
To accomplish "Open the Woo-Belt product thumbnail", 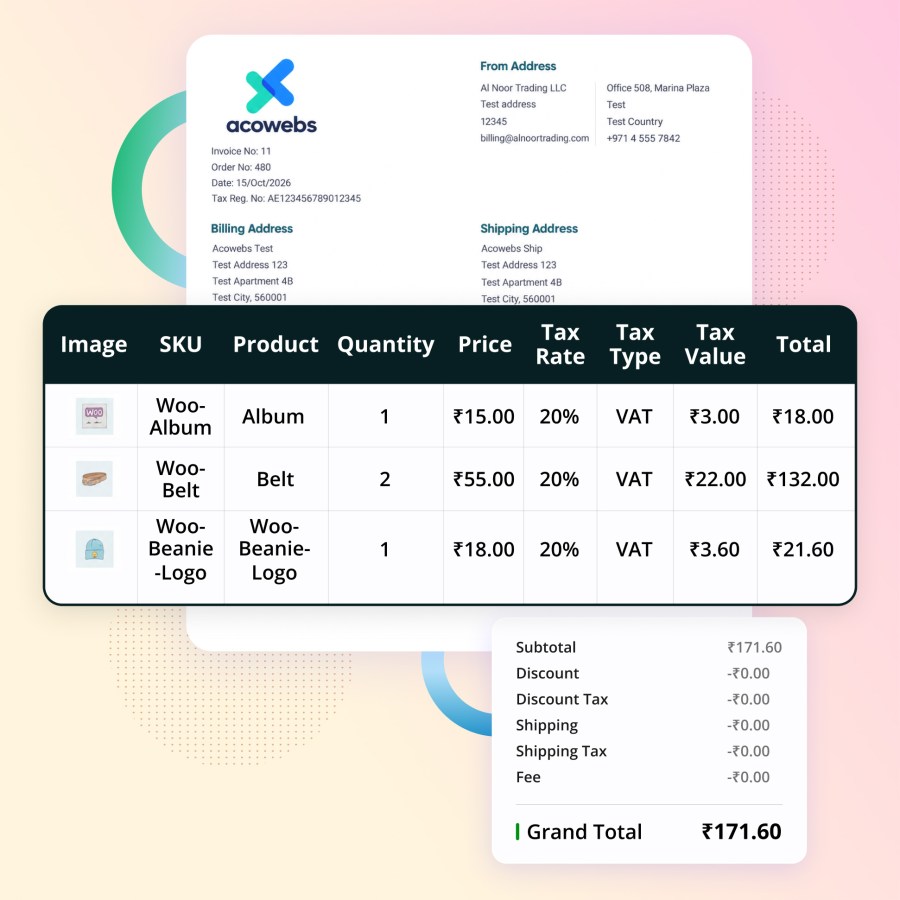I will tap(94, 479).
